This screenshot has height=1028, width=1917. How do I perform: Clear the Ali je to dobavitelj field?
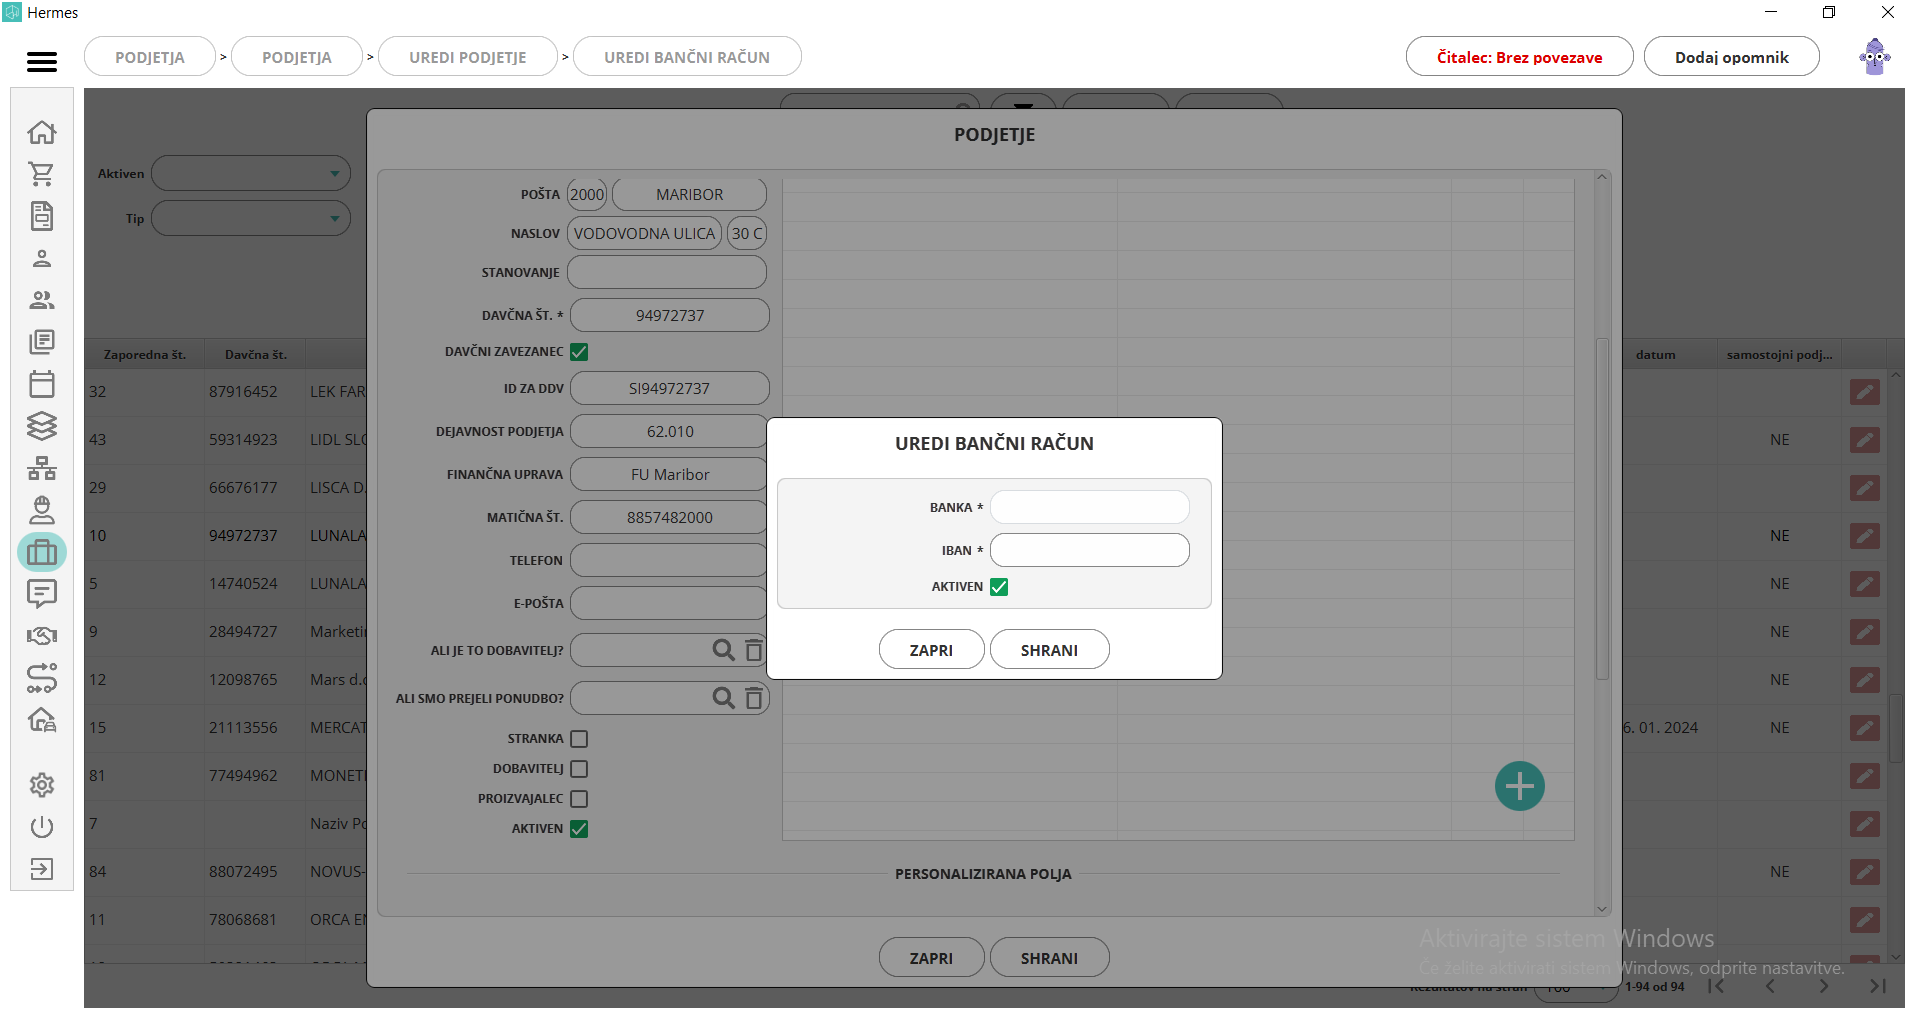pyautogui.click(x=754, y=650)
